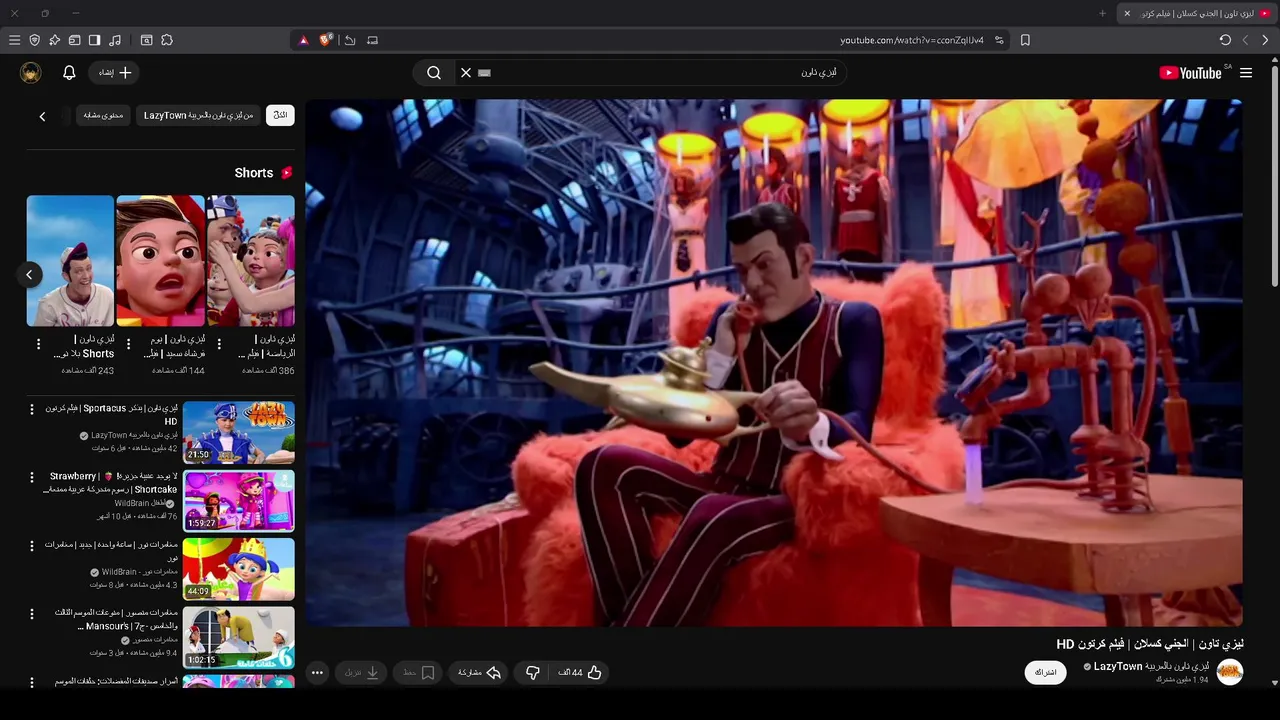Open options for the 144 ألف views Short
Viewport: 1280px width, 720px height.
(129, 344)
